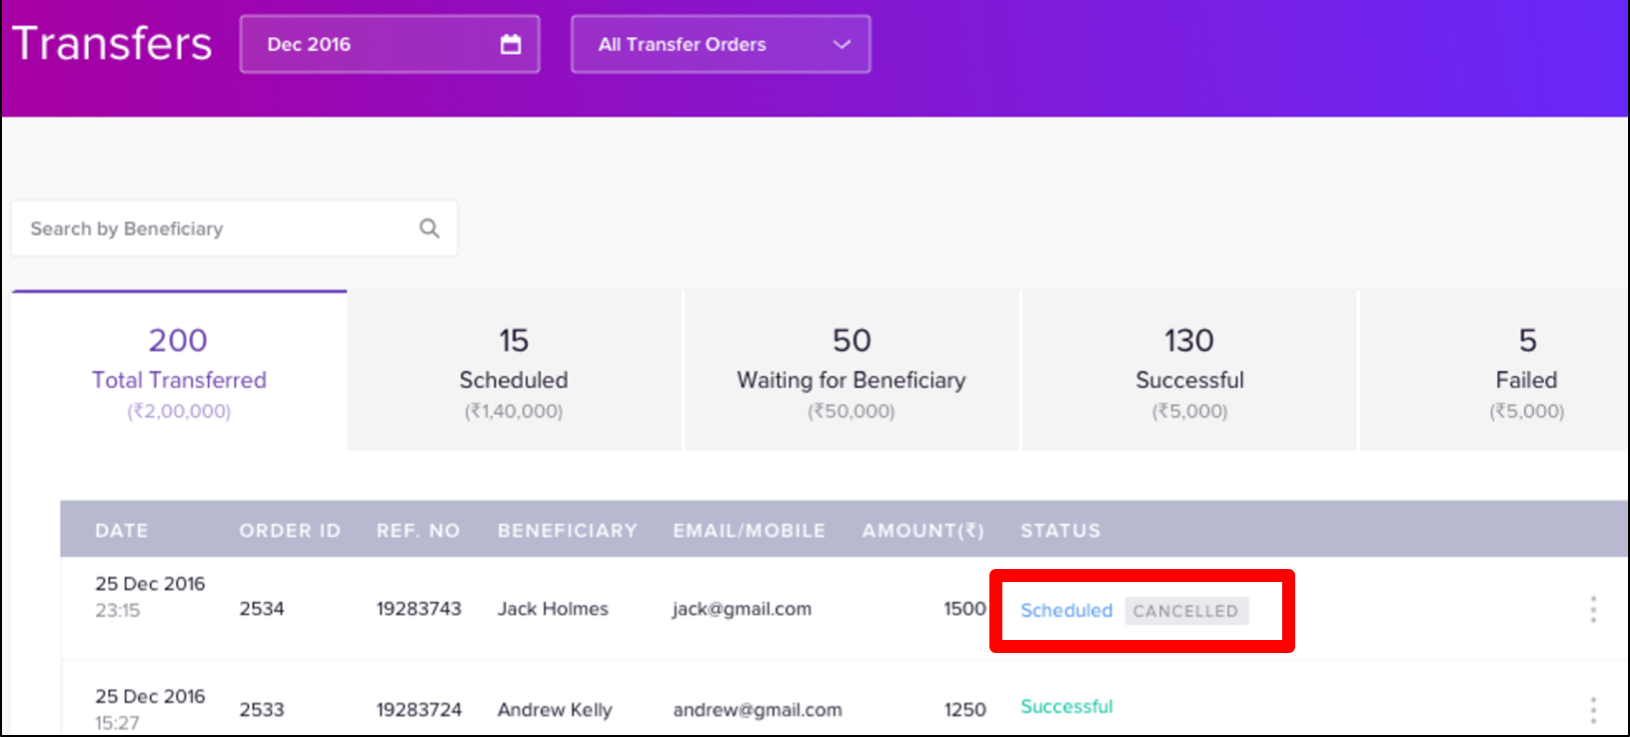The image size is (1630, 737).
Task: Open the calendar icon in date picker
Action: (511, 44)
